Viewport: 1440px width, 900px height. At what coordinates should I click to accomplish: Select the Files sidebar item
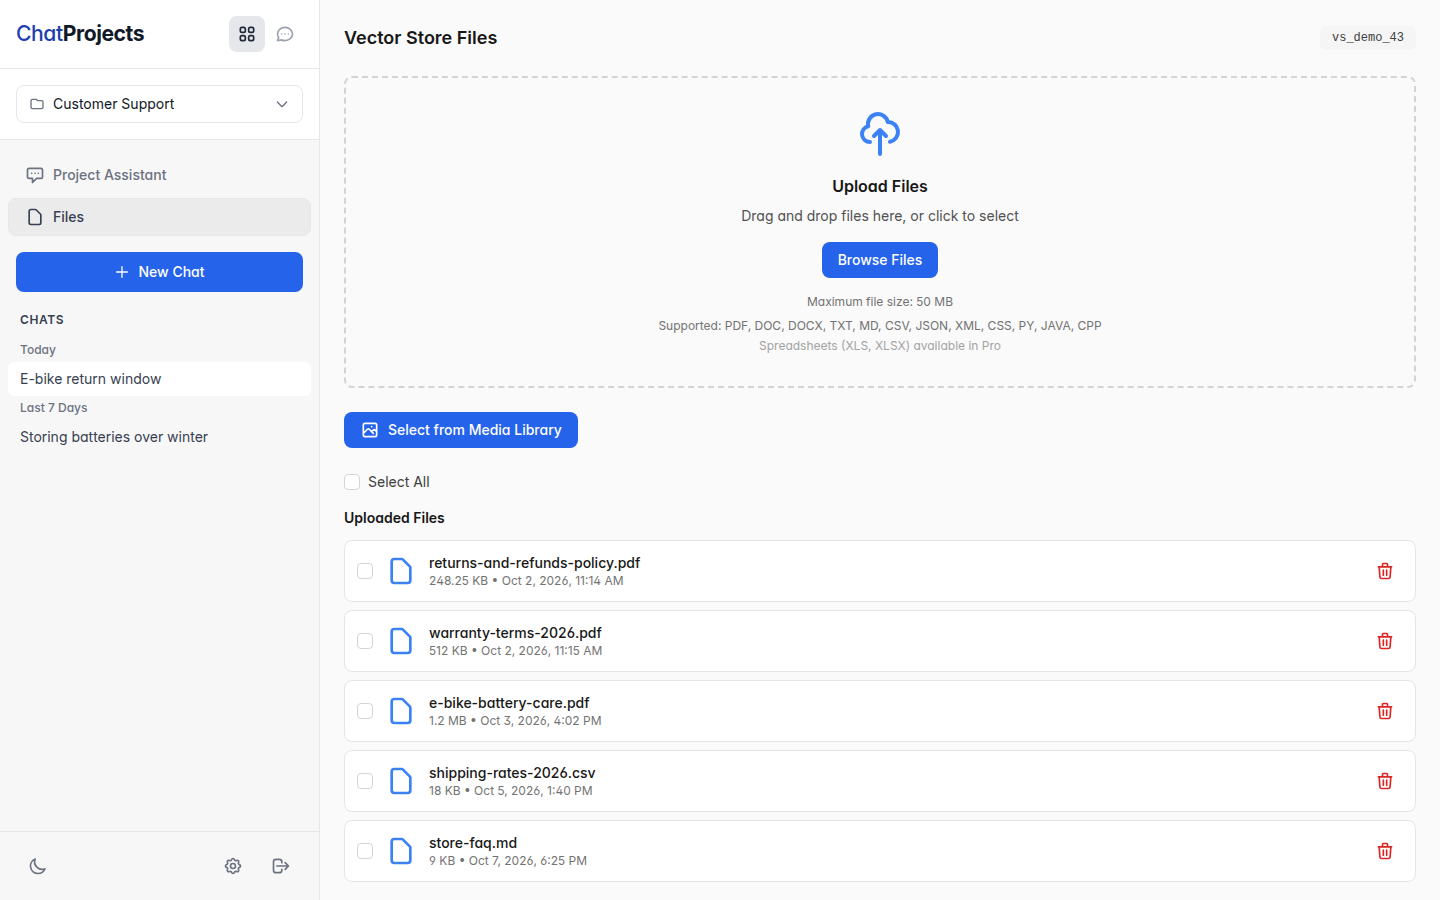click(159, 217)
